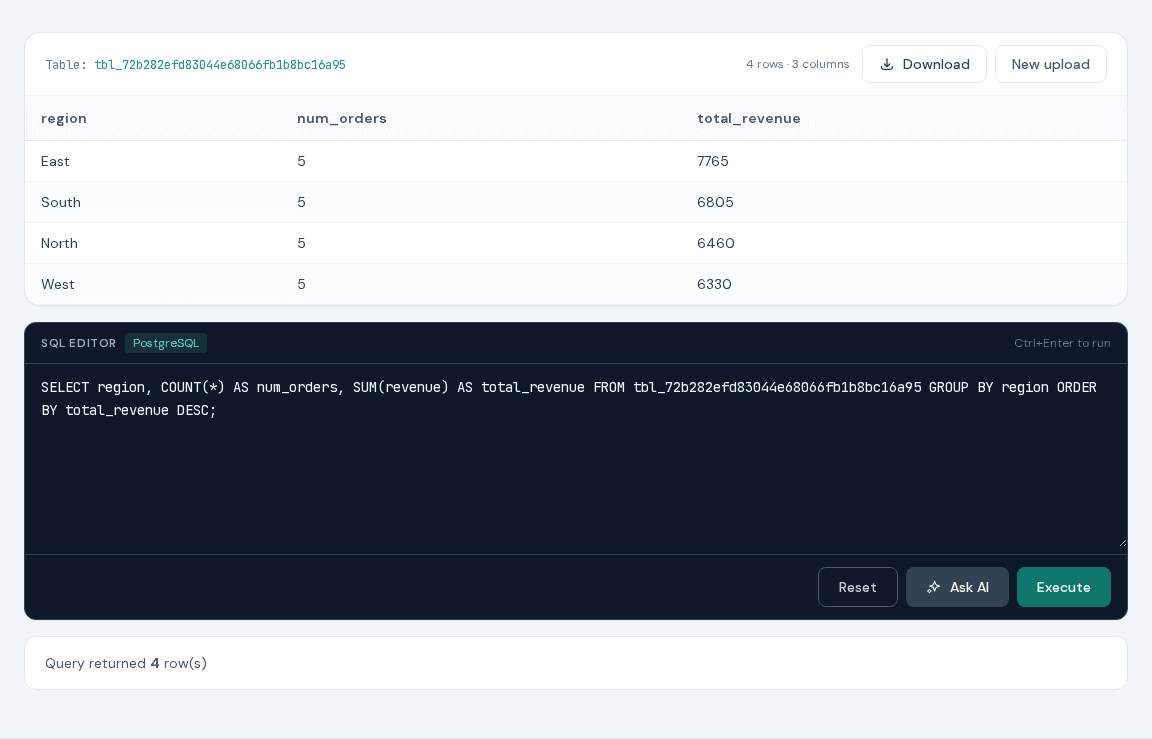Select the South region cell
Image resolution: width=1152 pixels, height=739 pixels.
(61, 202)
